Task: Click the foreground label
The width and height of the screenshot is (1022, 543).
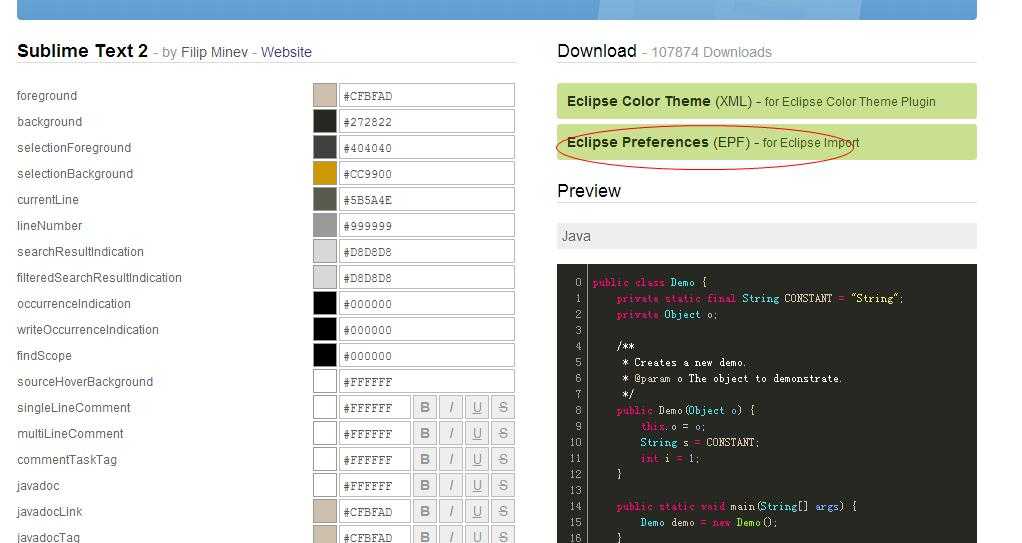Action: (47, 96)
